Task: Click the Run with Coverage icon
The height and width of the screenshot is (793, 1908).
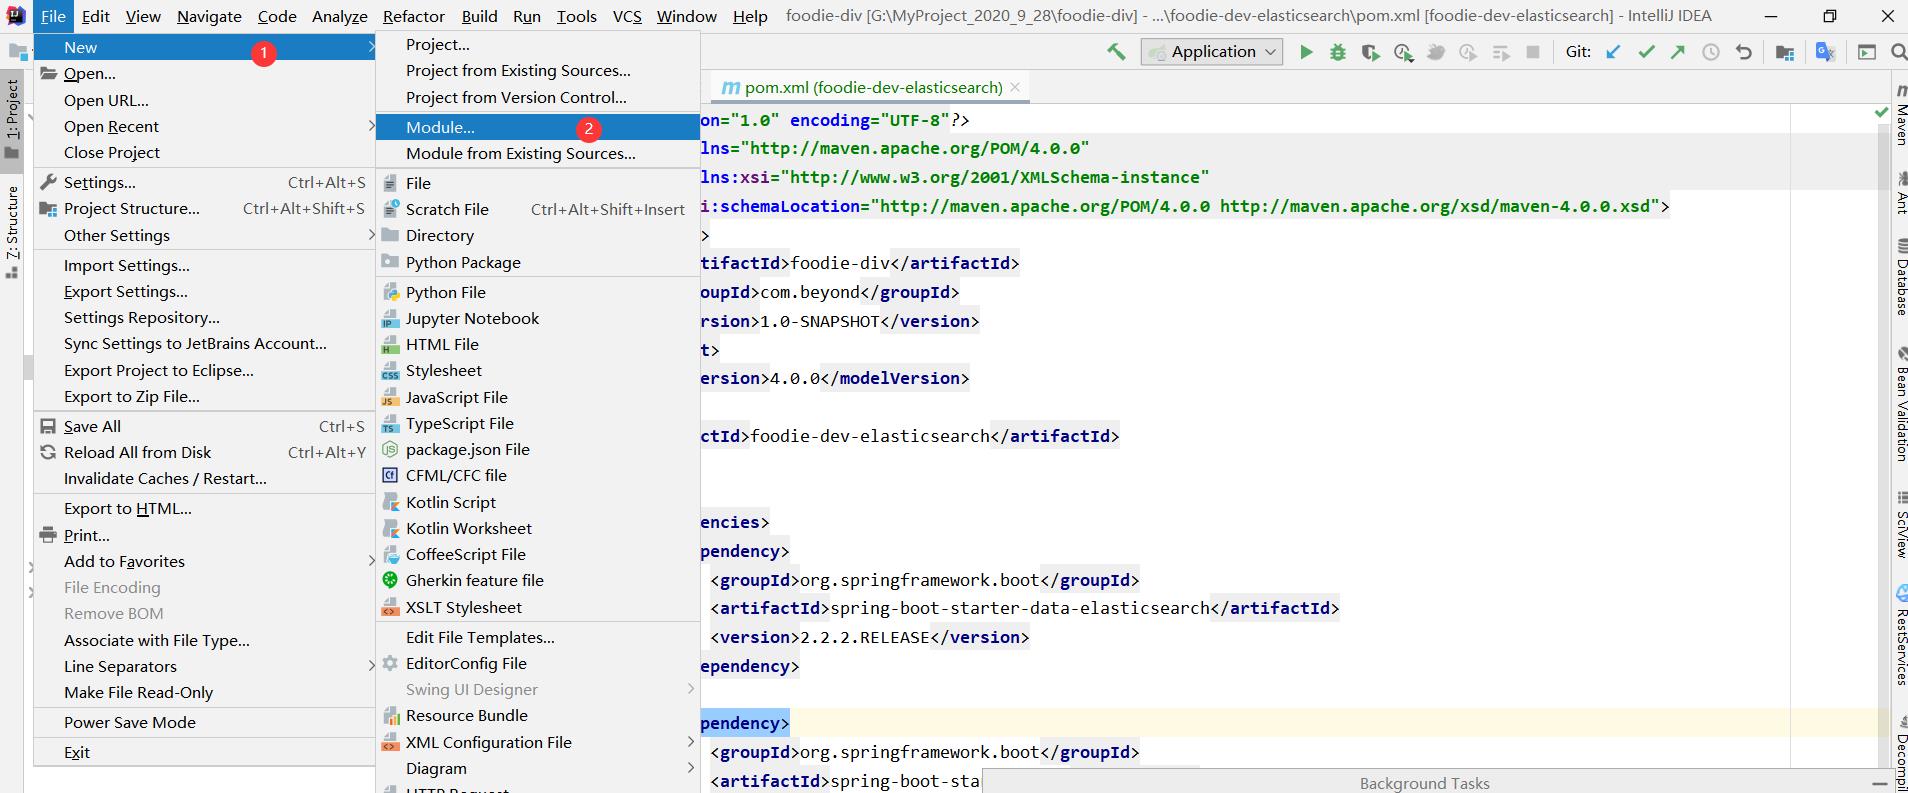Action: pos(1370,52)
